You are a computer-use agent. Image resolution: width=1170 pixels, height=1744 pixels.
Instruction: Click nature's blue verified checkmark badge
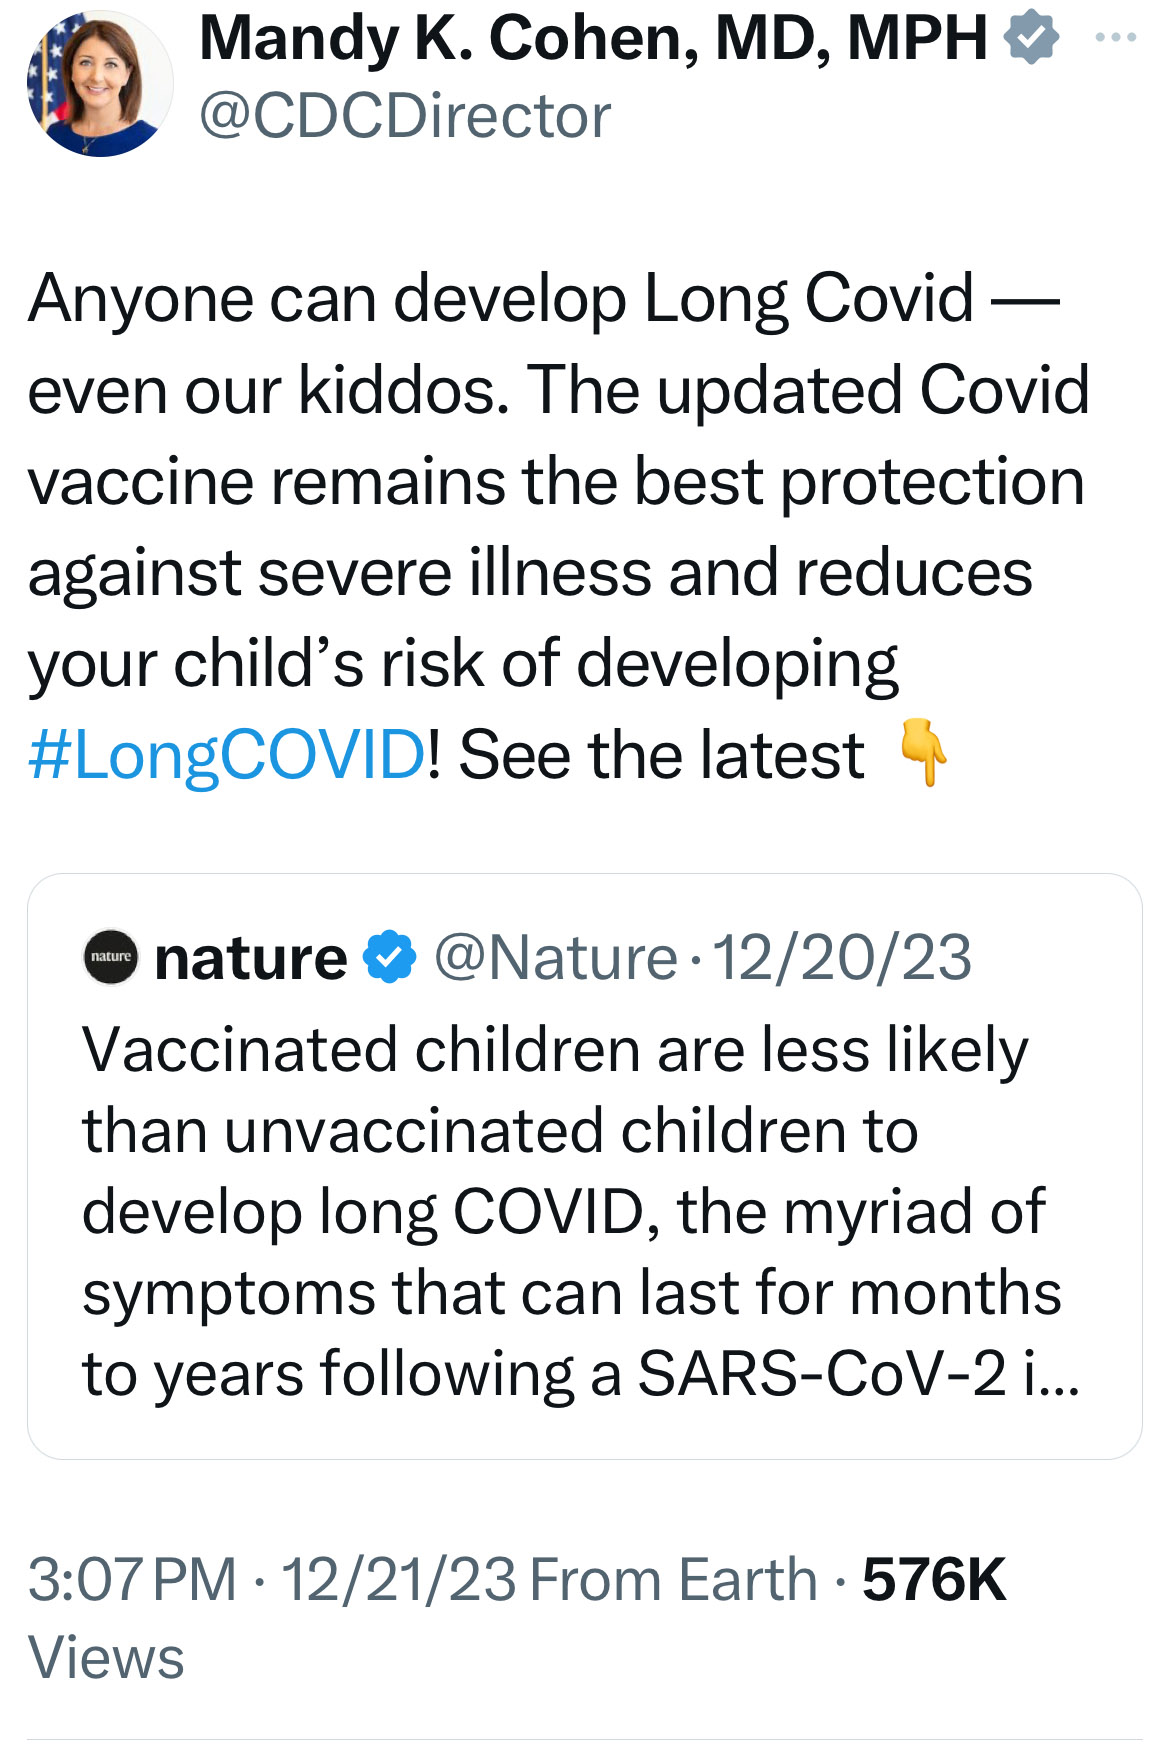(389, 958)
